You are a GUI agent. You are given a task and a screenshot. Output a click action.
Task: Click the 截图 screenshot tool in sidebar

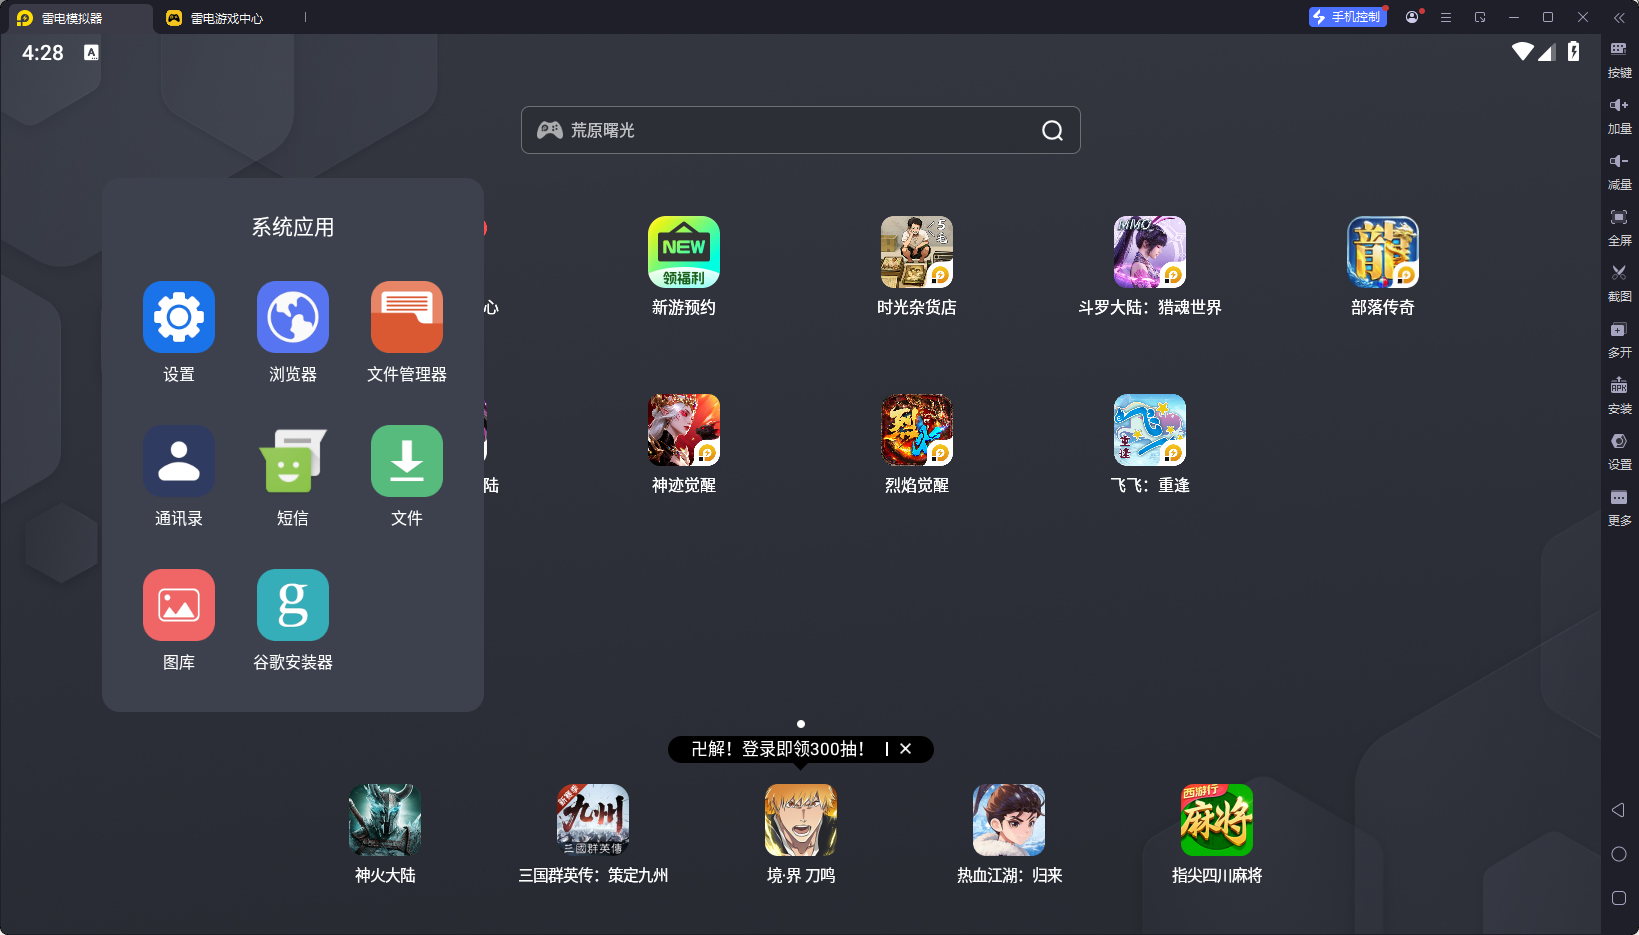pyautogui.click(x=1619, y=279)
